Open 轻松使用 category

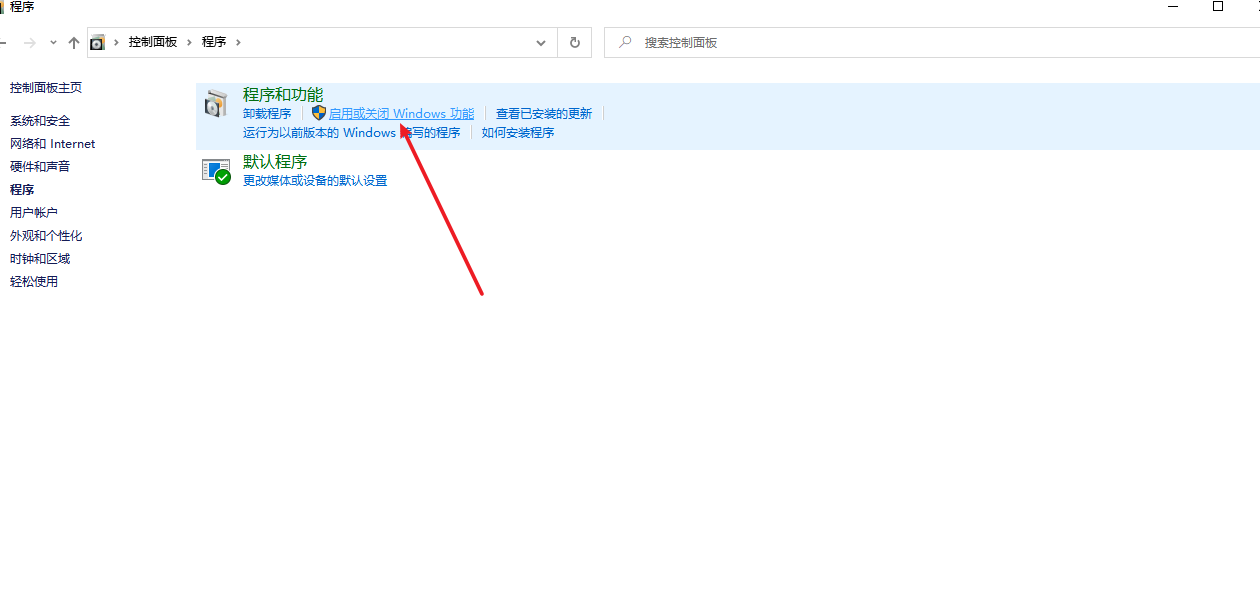tap(34, 282)
